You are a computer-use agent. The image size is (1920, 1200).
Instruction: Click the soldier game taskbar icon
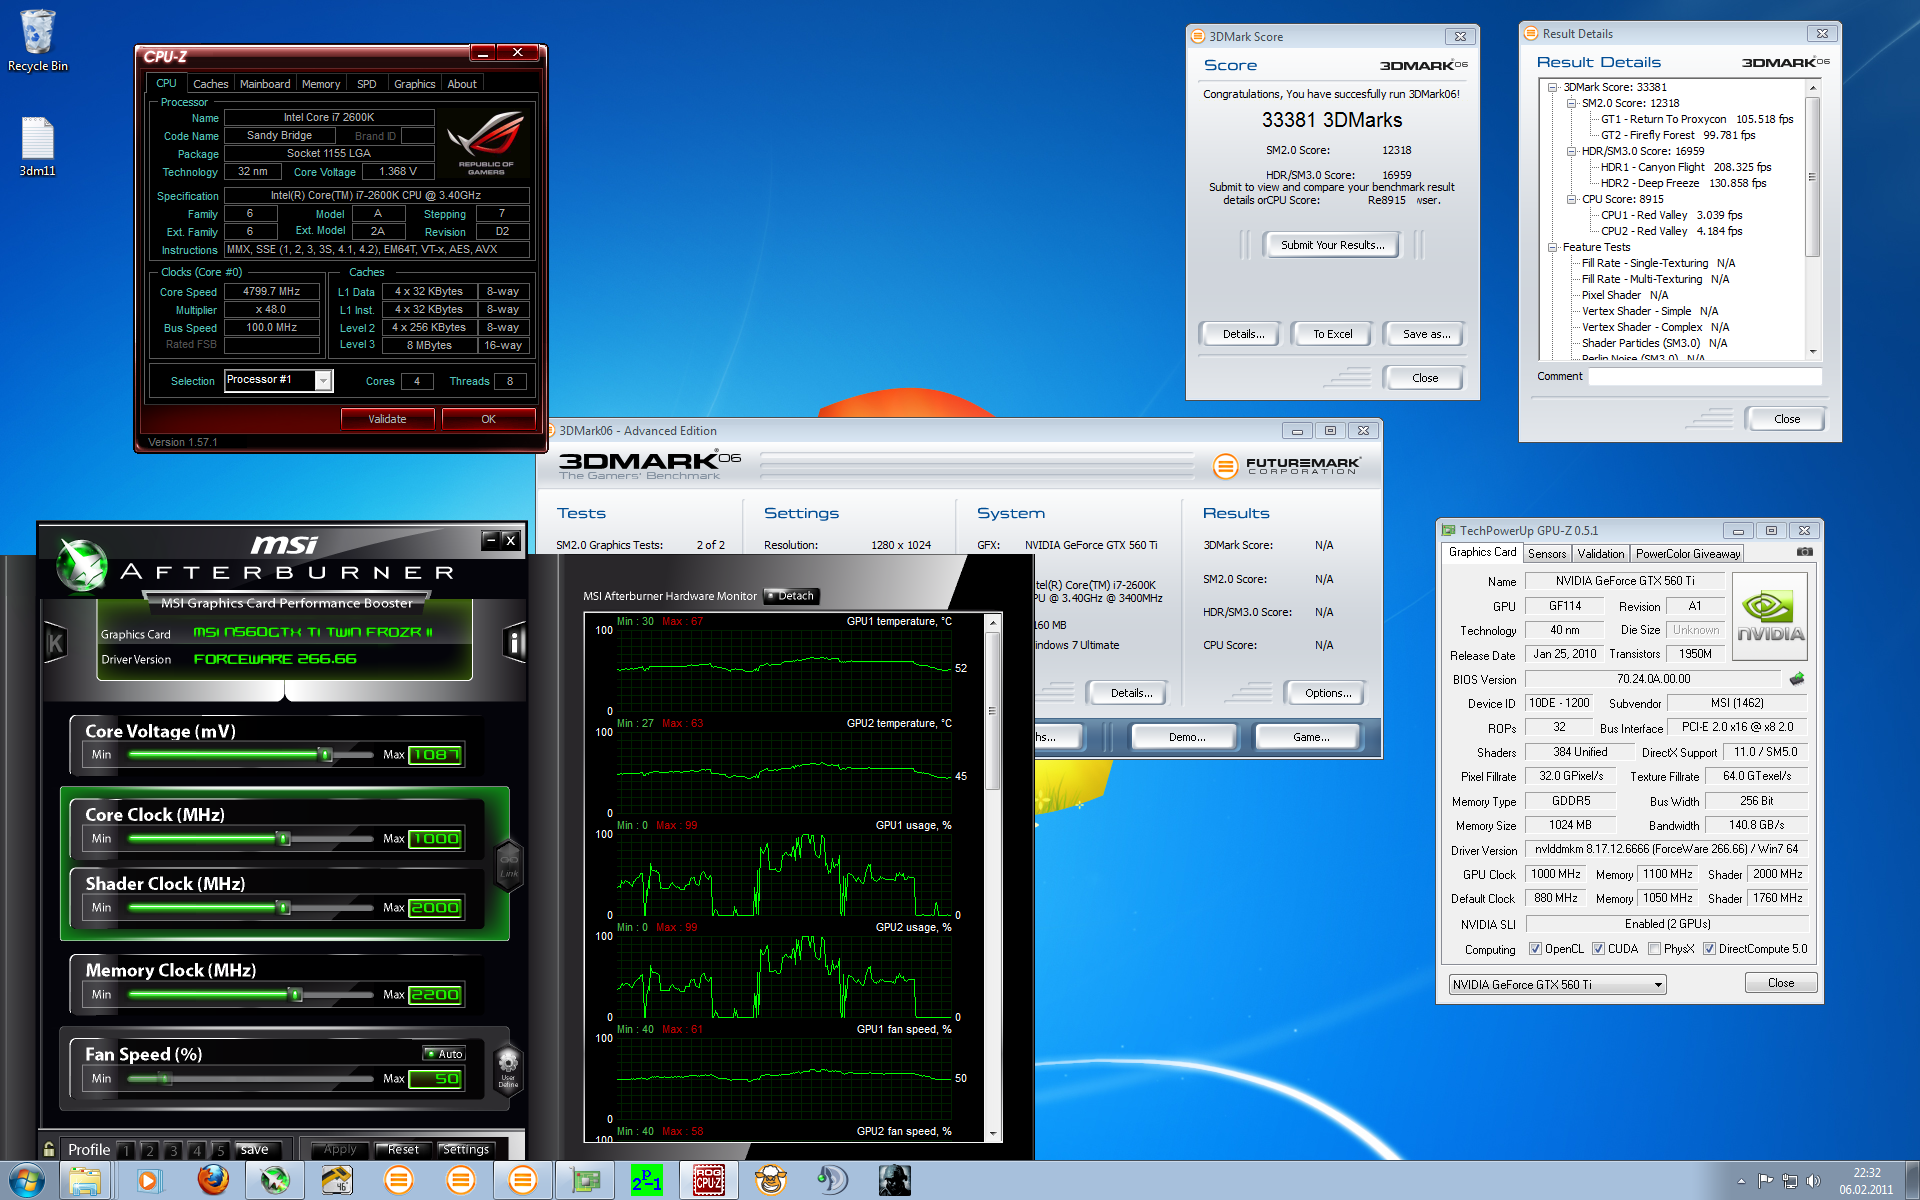894,1181
